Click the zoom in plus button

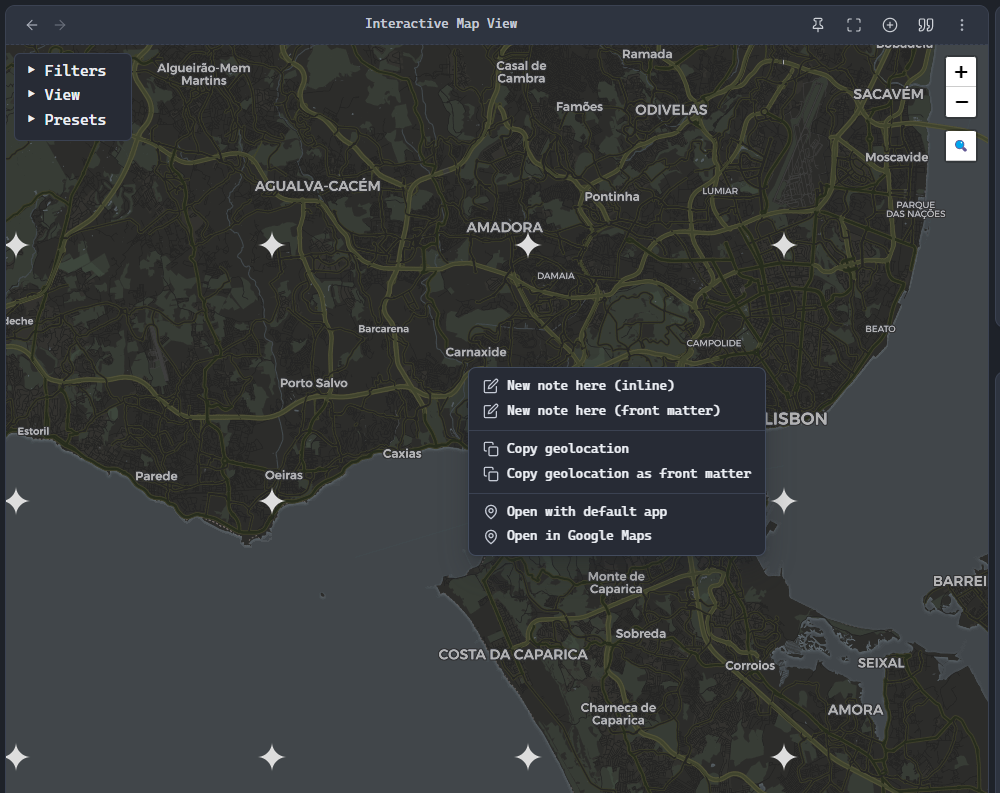(x=960, y=71)
